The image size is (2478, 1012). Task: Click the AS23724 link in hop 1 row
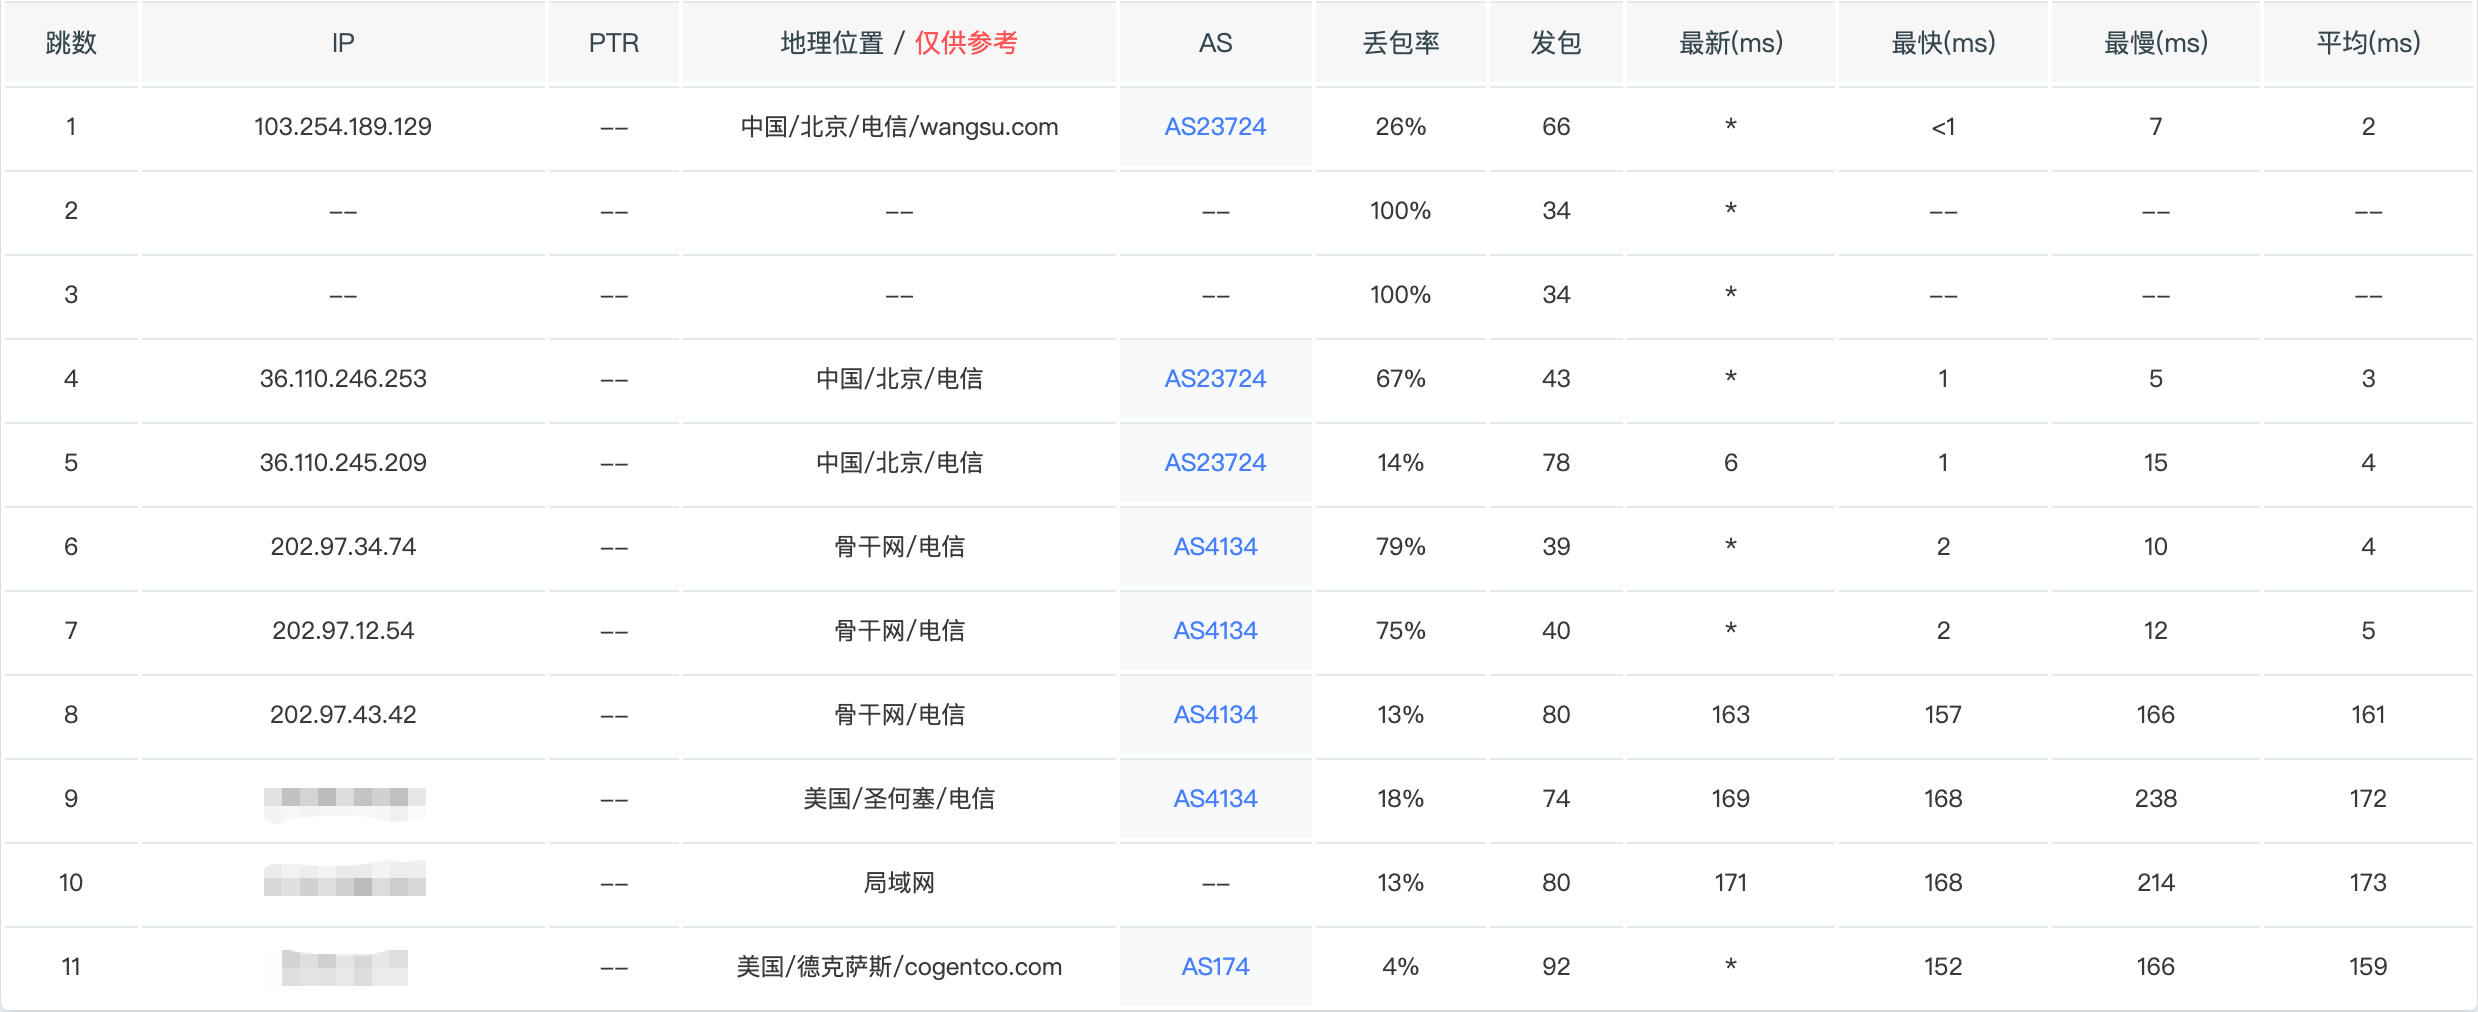1215,127
